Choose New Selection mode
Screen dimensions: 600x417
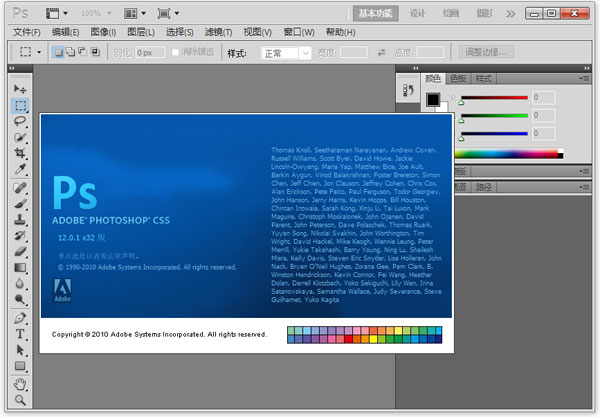coord(58,52)
